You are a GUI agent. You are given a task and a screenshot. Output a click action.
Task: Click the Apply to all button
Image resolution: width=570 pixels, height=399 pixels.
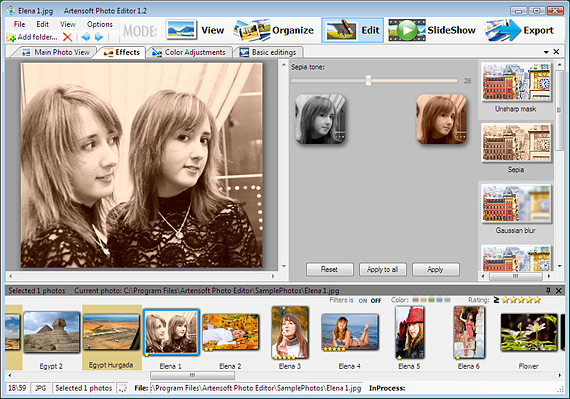tap(382, 270)
